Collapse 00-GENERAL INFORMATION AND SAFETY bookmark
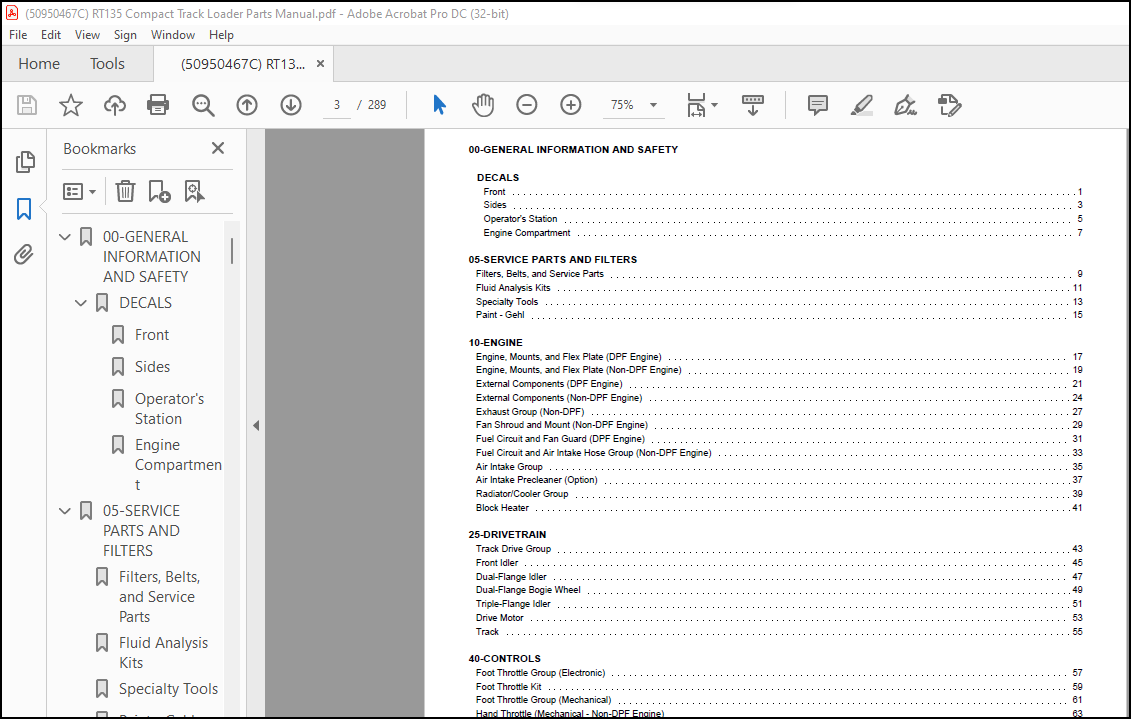 (x=65, y=237)
